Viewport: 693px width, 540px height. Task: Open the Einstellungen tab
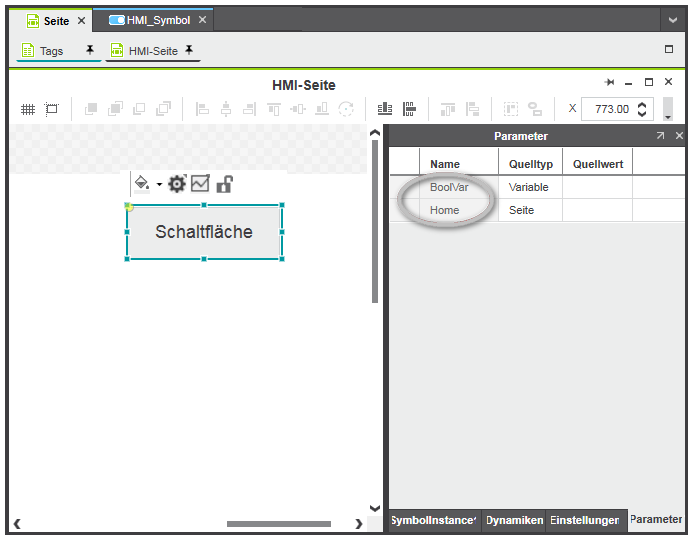(584, 521)
